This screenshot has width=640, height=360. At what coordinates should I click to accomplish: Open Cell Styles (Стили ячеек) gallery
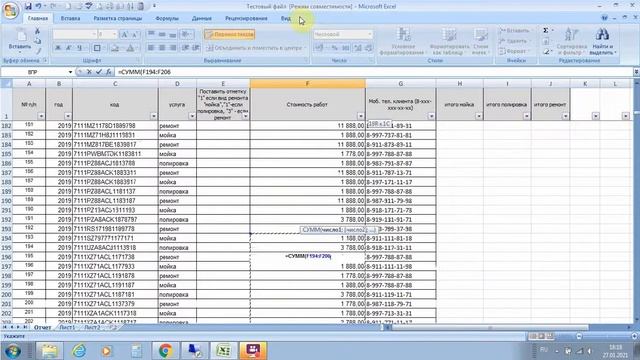coord(480,42)
